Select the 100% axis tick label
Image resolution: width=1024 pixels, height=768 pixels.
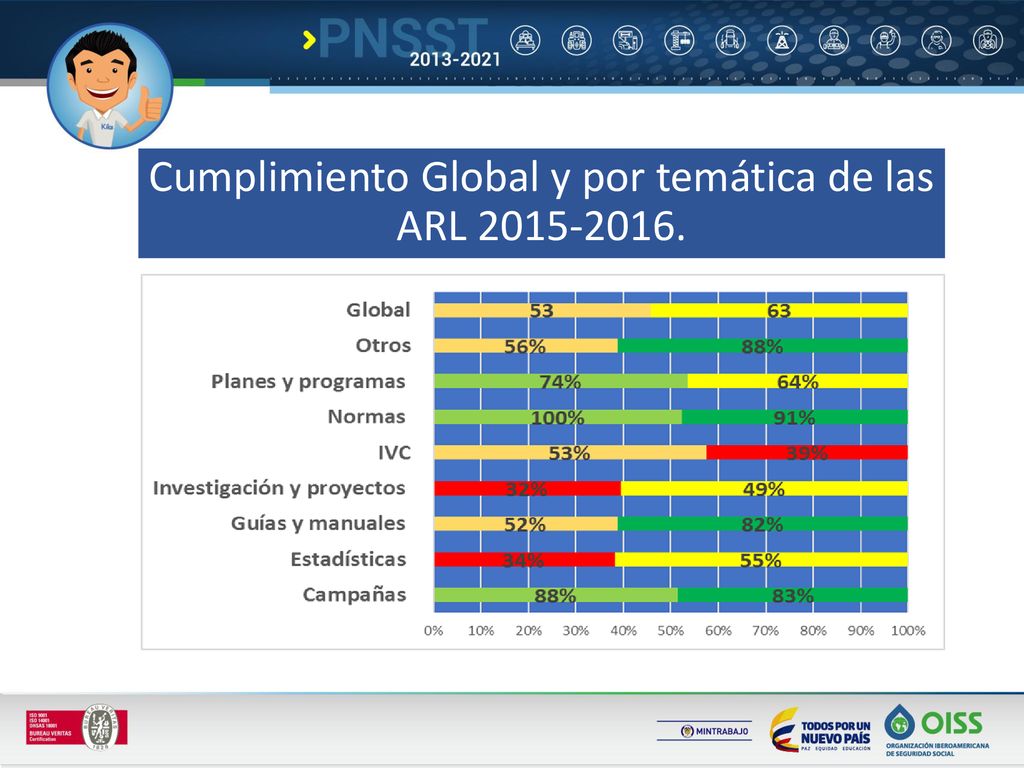click(x=908, y=631)
